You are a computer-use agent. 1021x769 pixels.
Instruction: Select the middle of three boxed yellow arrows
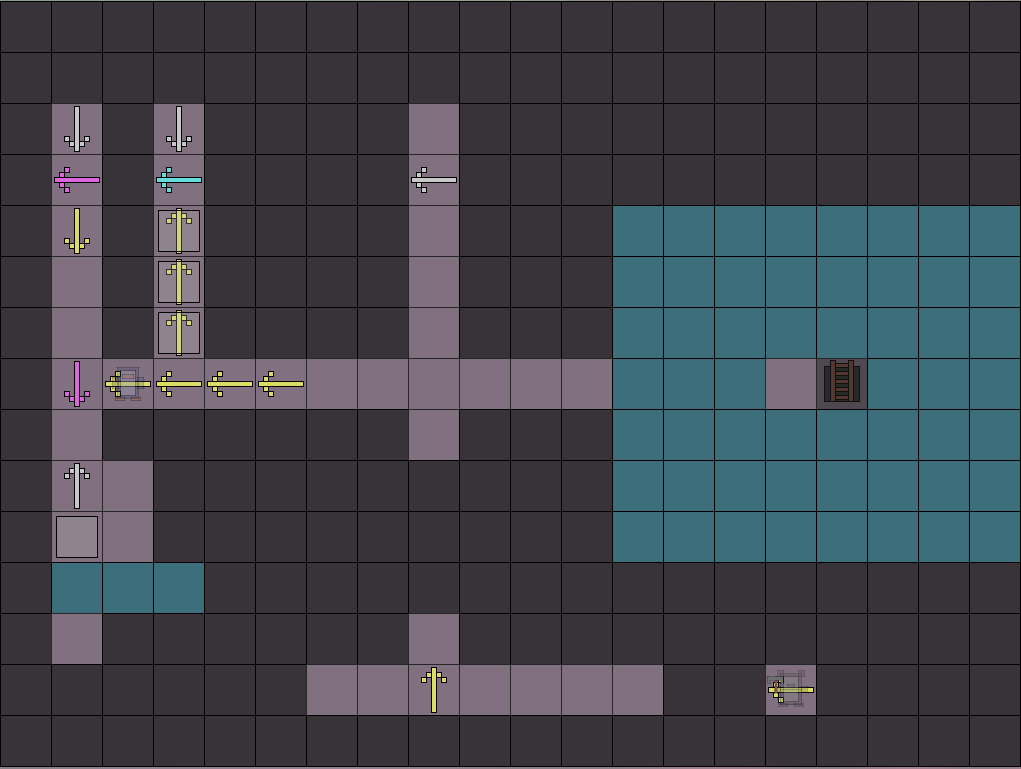point(179,282)
